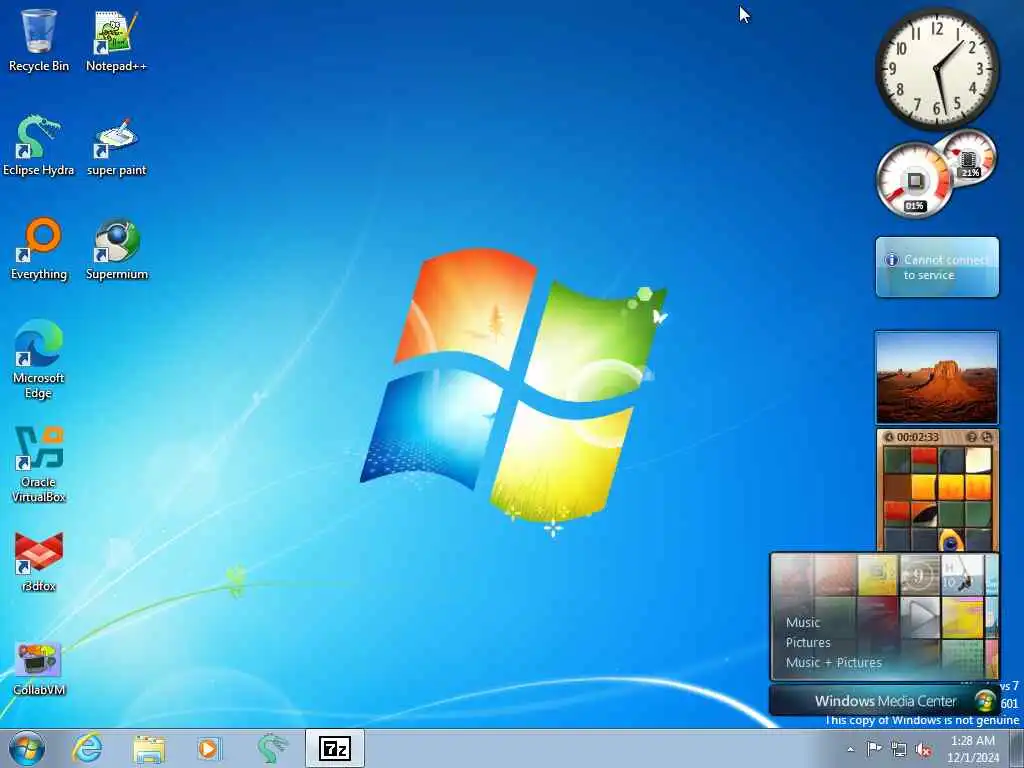1024x768 pixels.
Task: Select the Oracle VirtualBox desktop shortcut
Action: click(39, 464)
